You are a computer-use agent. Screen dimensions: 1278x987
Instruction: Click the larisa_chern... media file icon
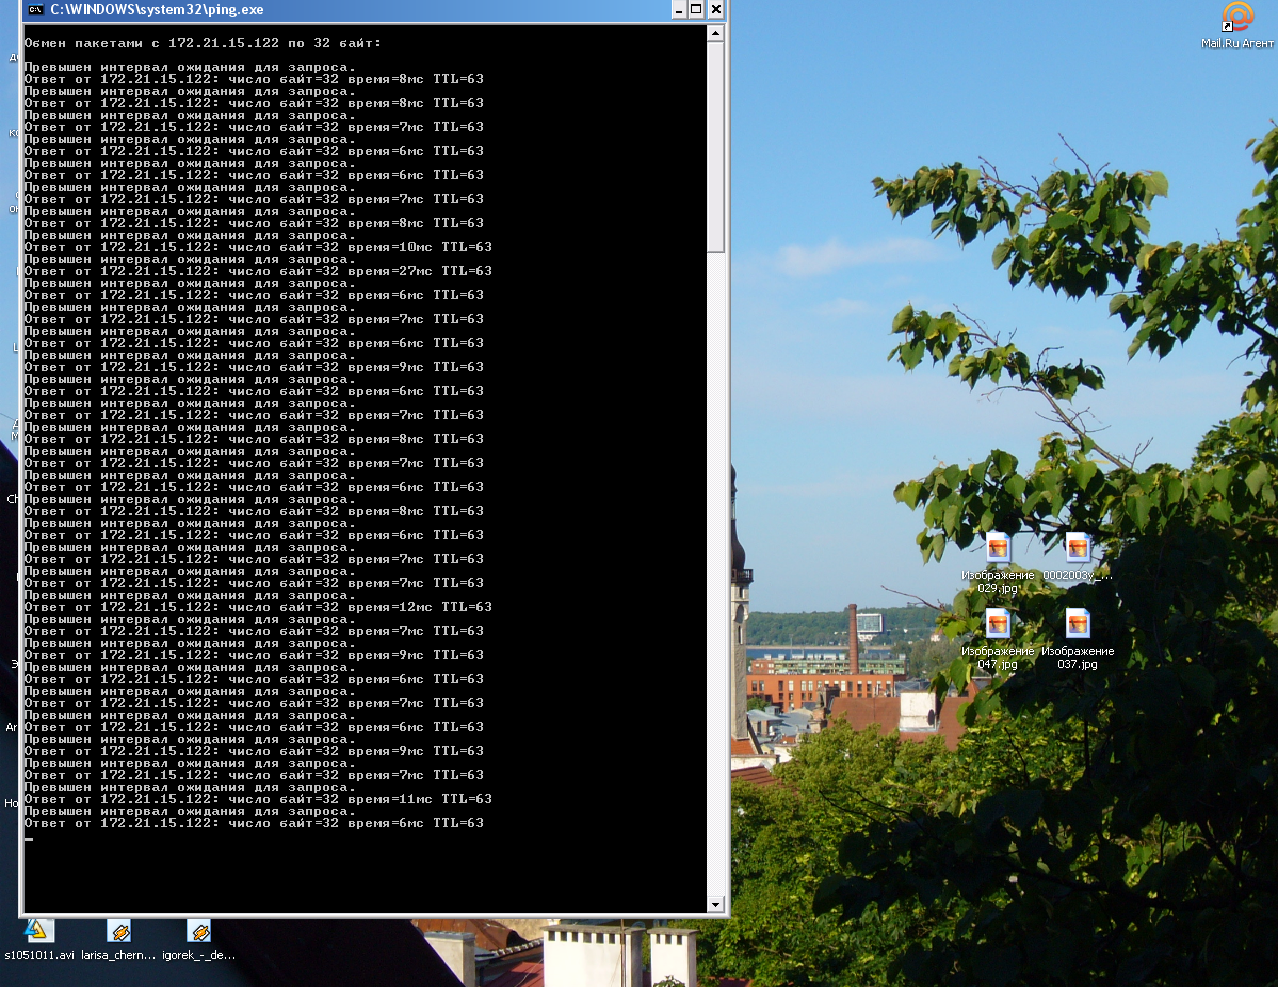(x=119, y=932)
